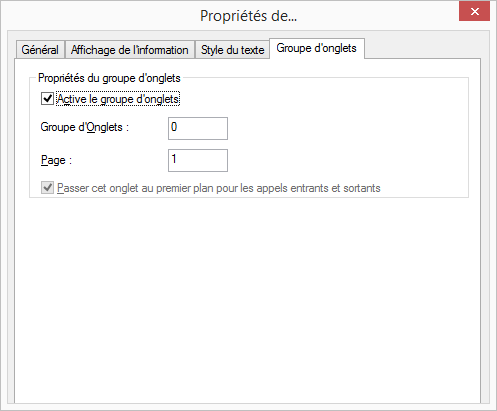The image size is (497, 411).
Task: Click empty tab strip right of Groupe d'onglets
Action: point(422,48)
